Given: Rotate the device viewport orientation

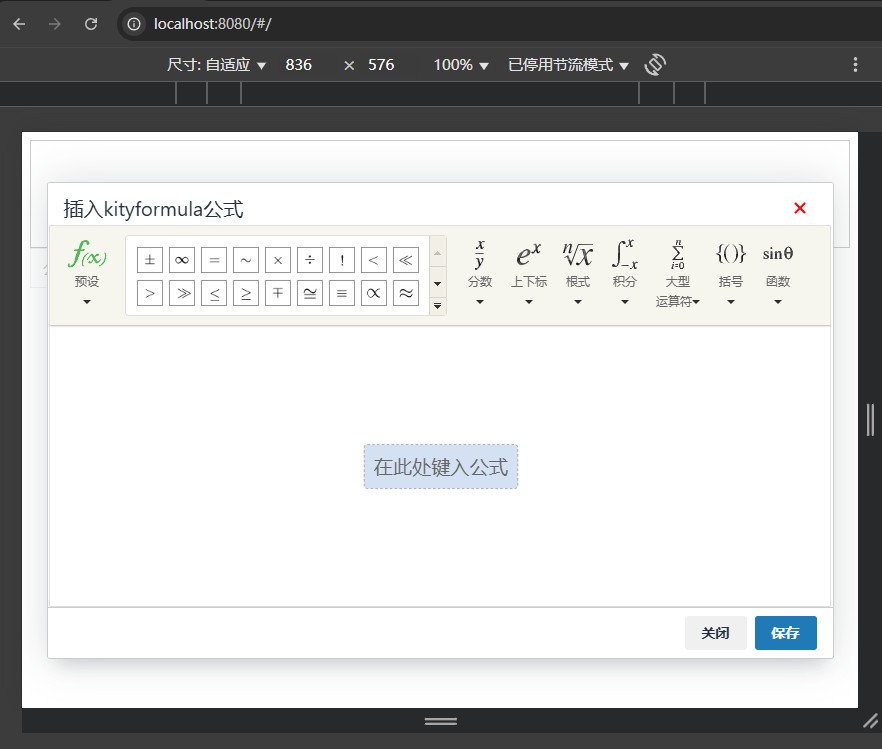Looking at the screenshot, I should tap(655, 65).
